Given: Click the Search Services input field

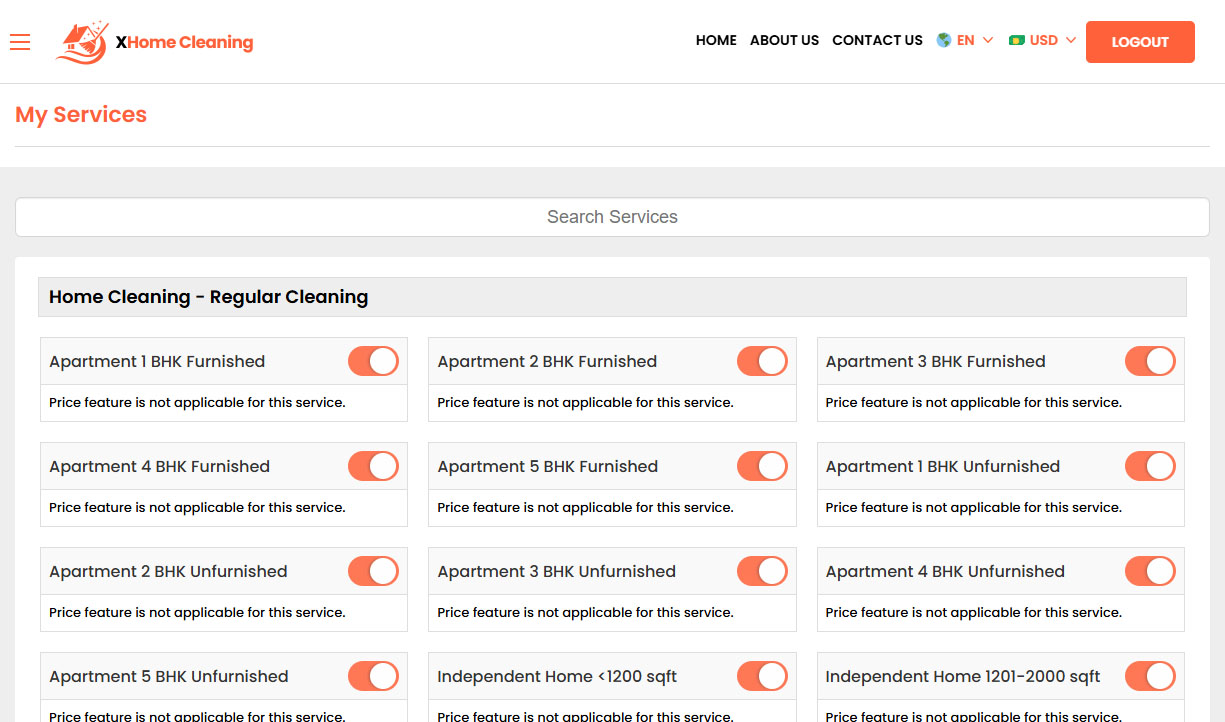Looking at the screenshot, I should [x=612, y=216].
